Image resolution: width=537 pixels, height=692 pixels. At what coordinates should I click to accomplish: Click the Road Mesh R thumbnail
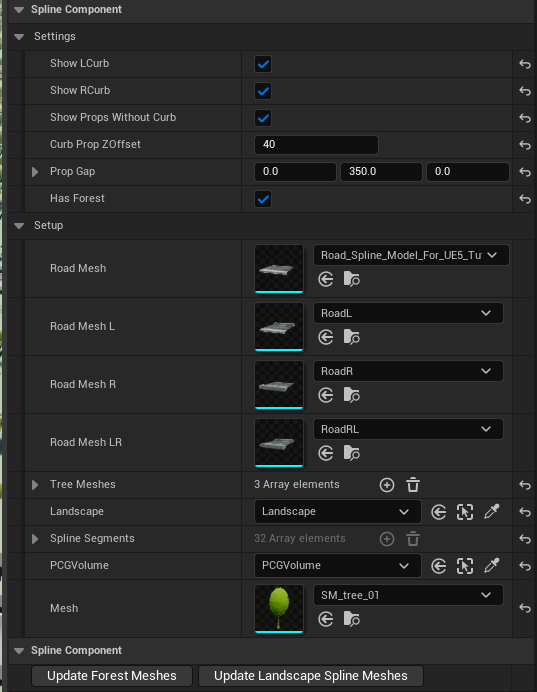coord(279,384)
